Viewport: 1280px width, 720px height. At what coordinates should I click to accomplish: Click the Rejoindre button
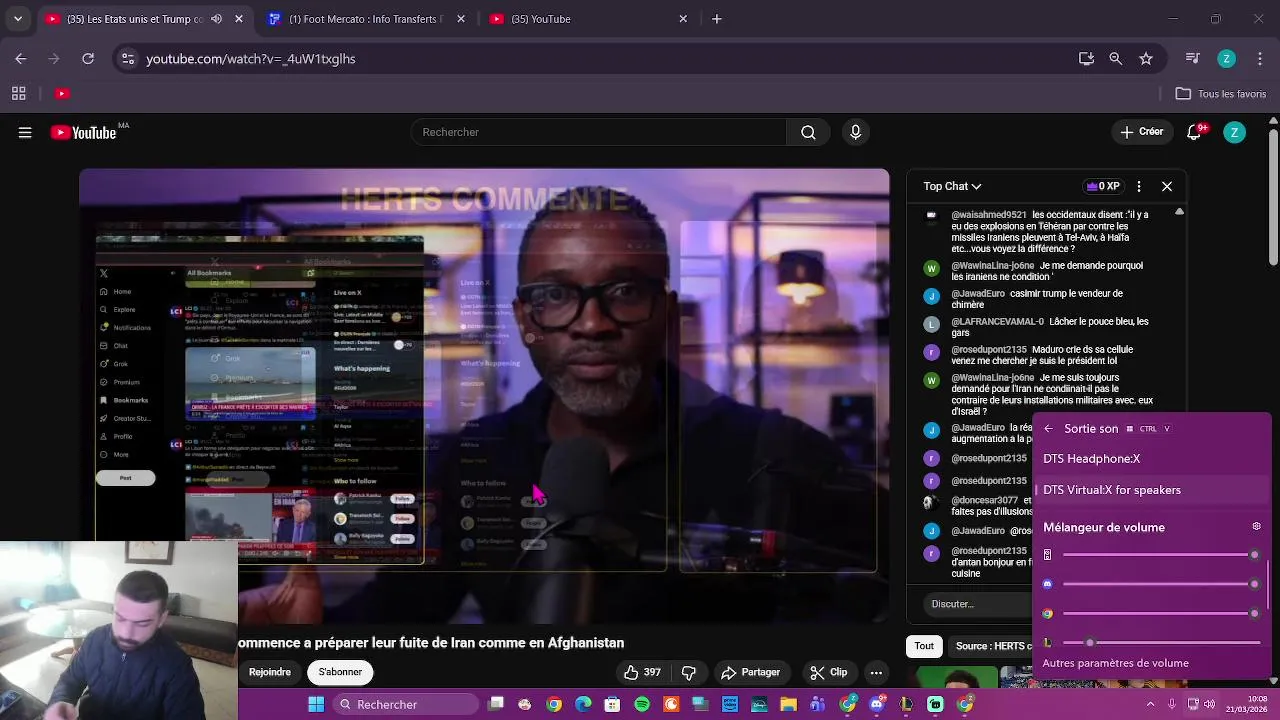270,672
